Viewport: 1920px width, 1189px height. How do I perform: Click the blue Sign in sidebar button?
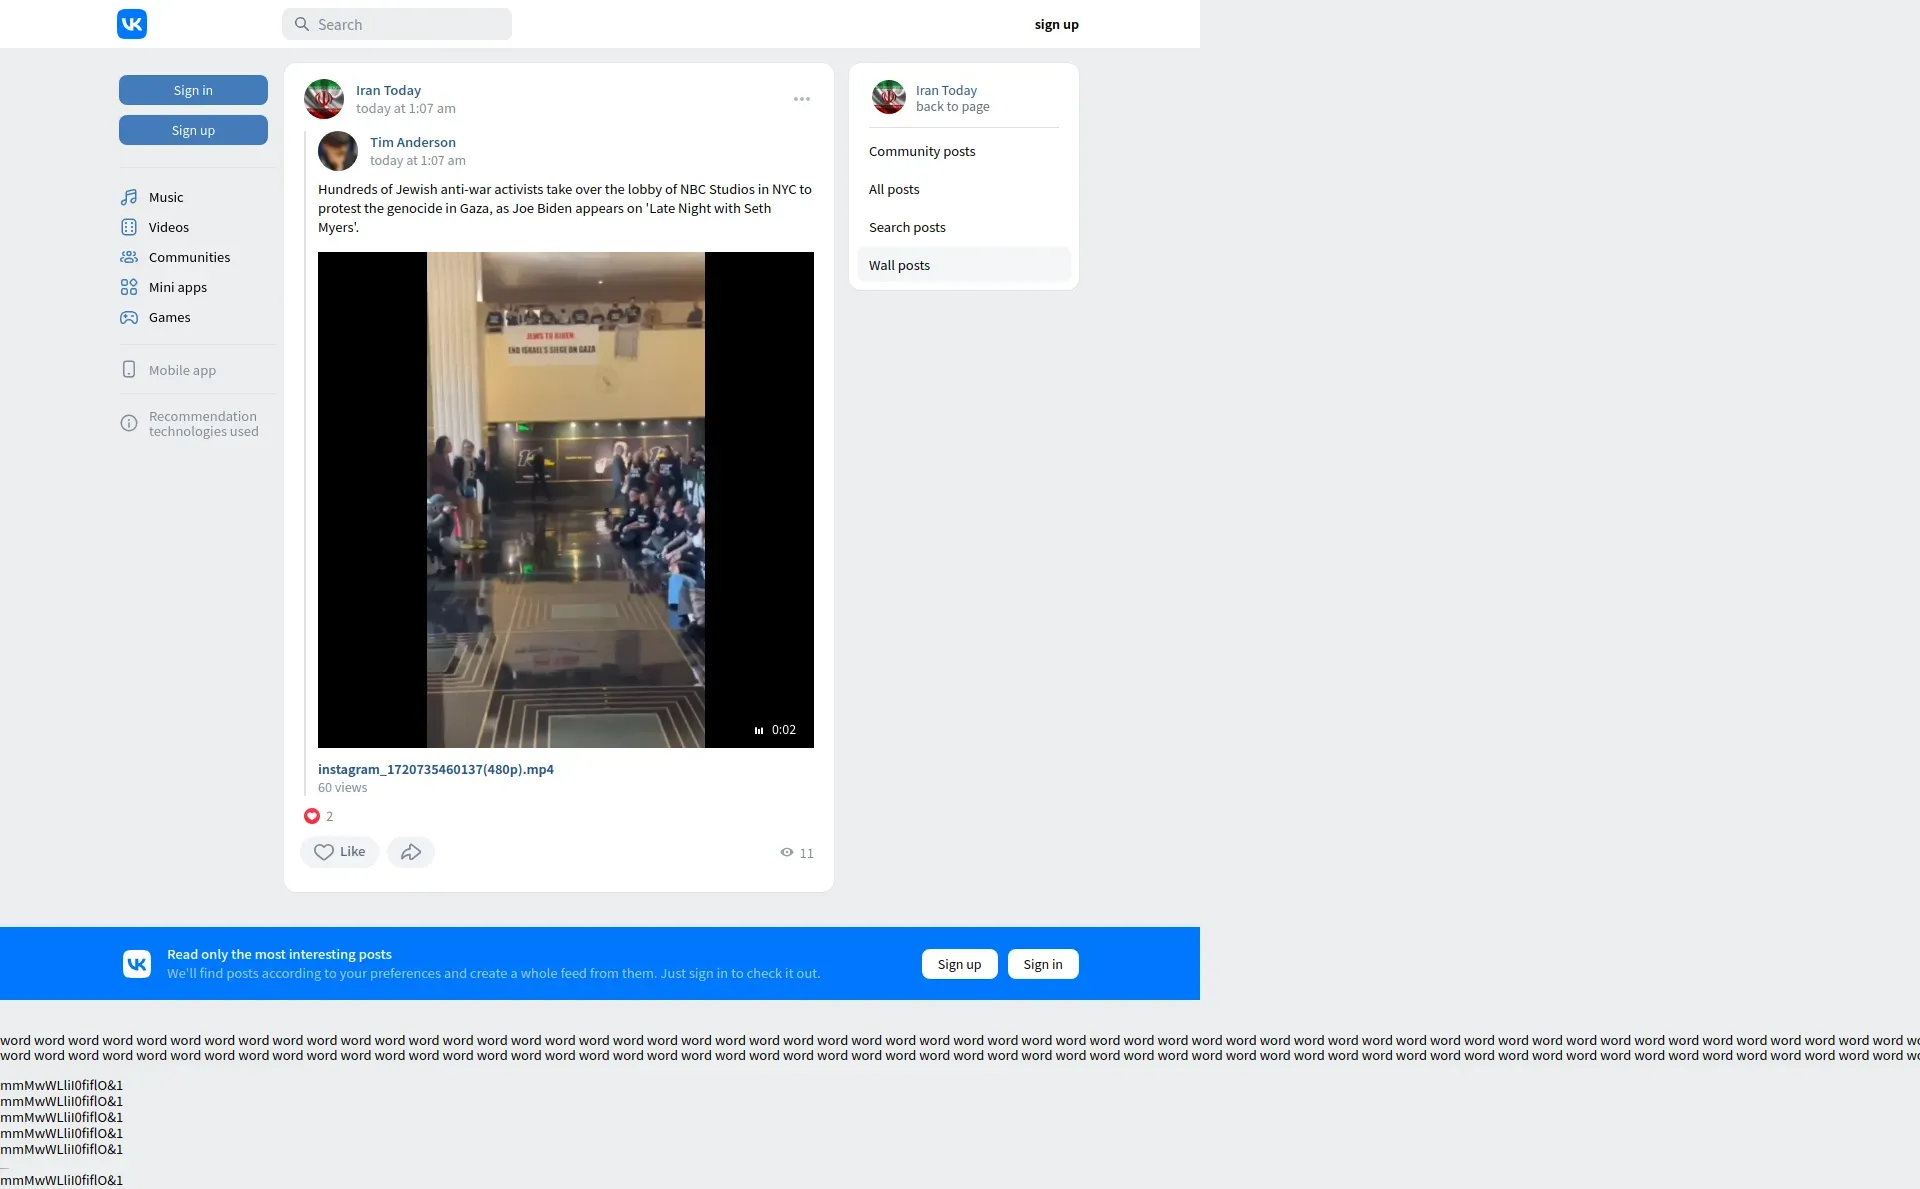193,90
